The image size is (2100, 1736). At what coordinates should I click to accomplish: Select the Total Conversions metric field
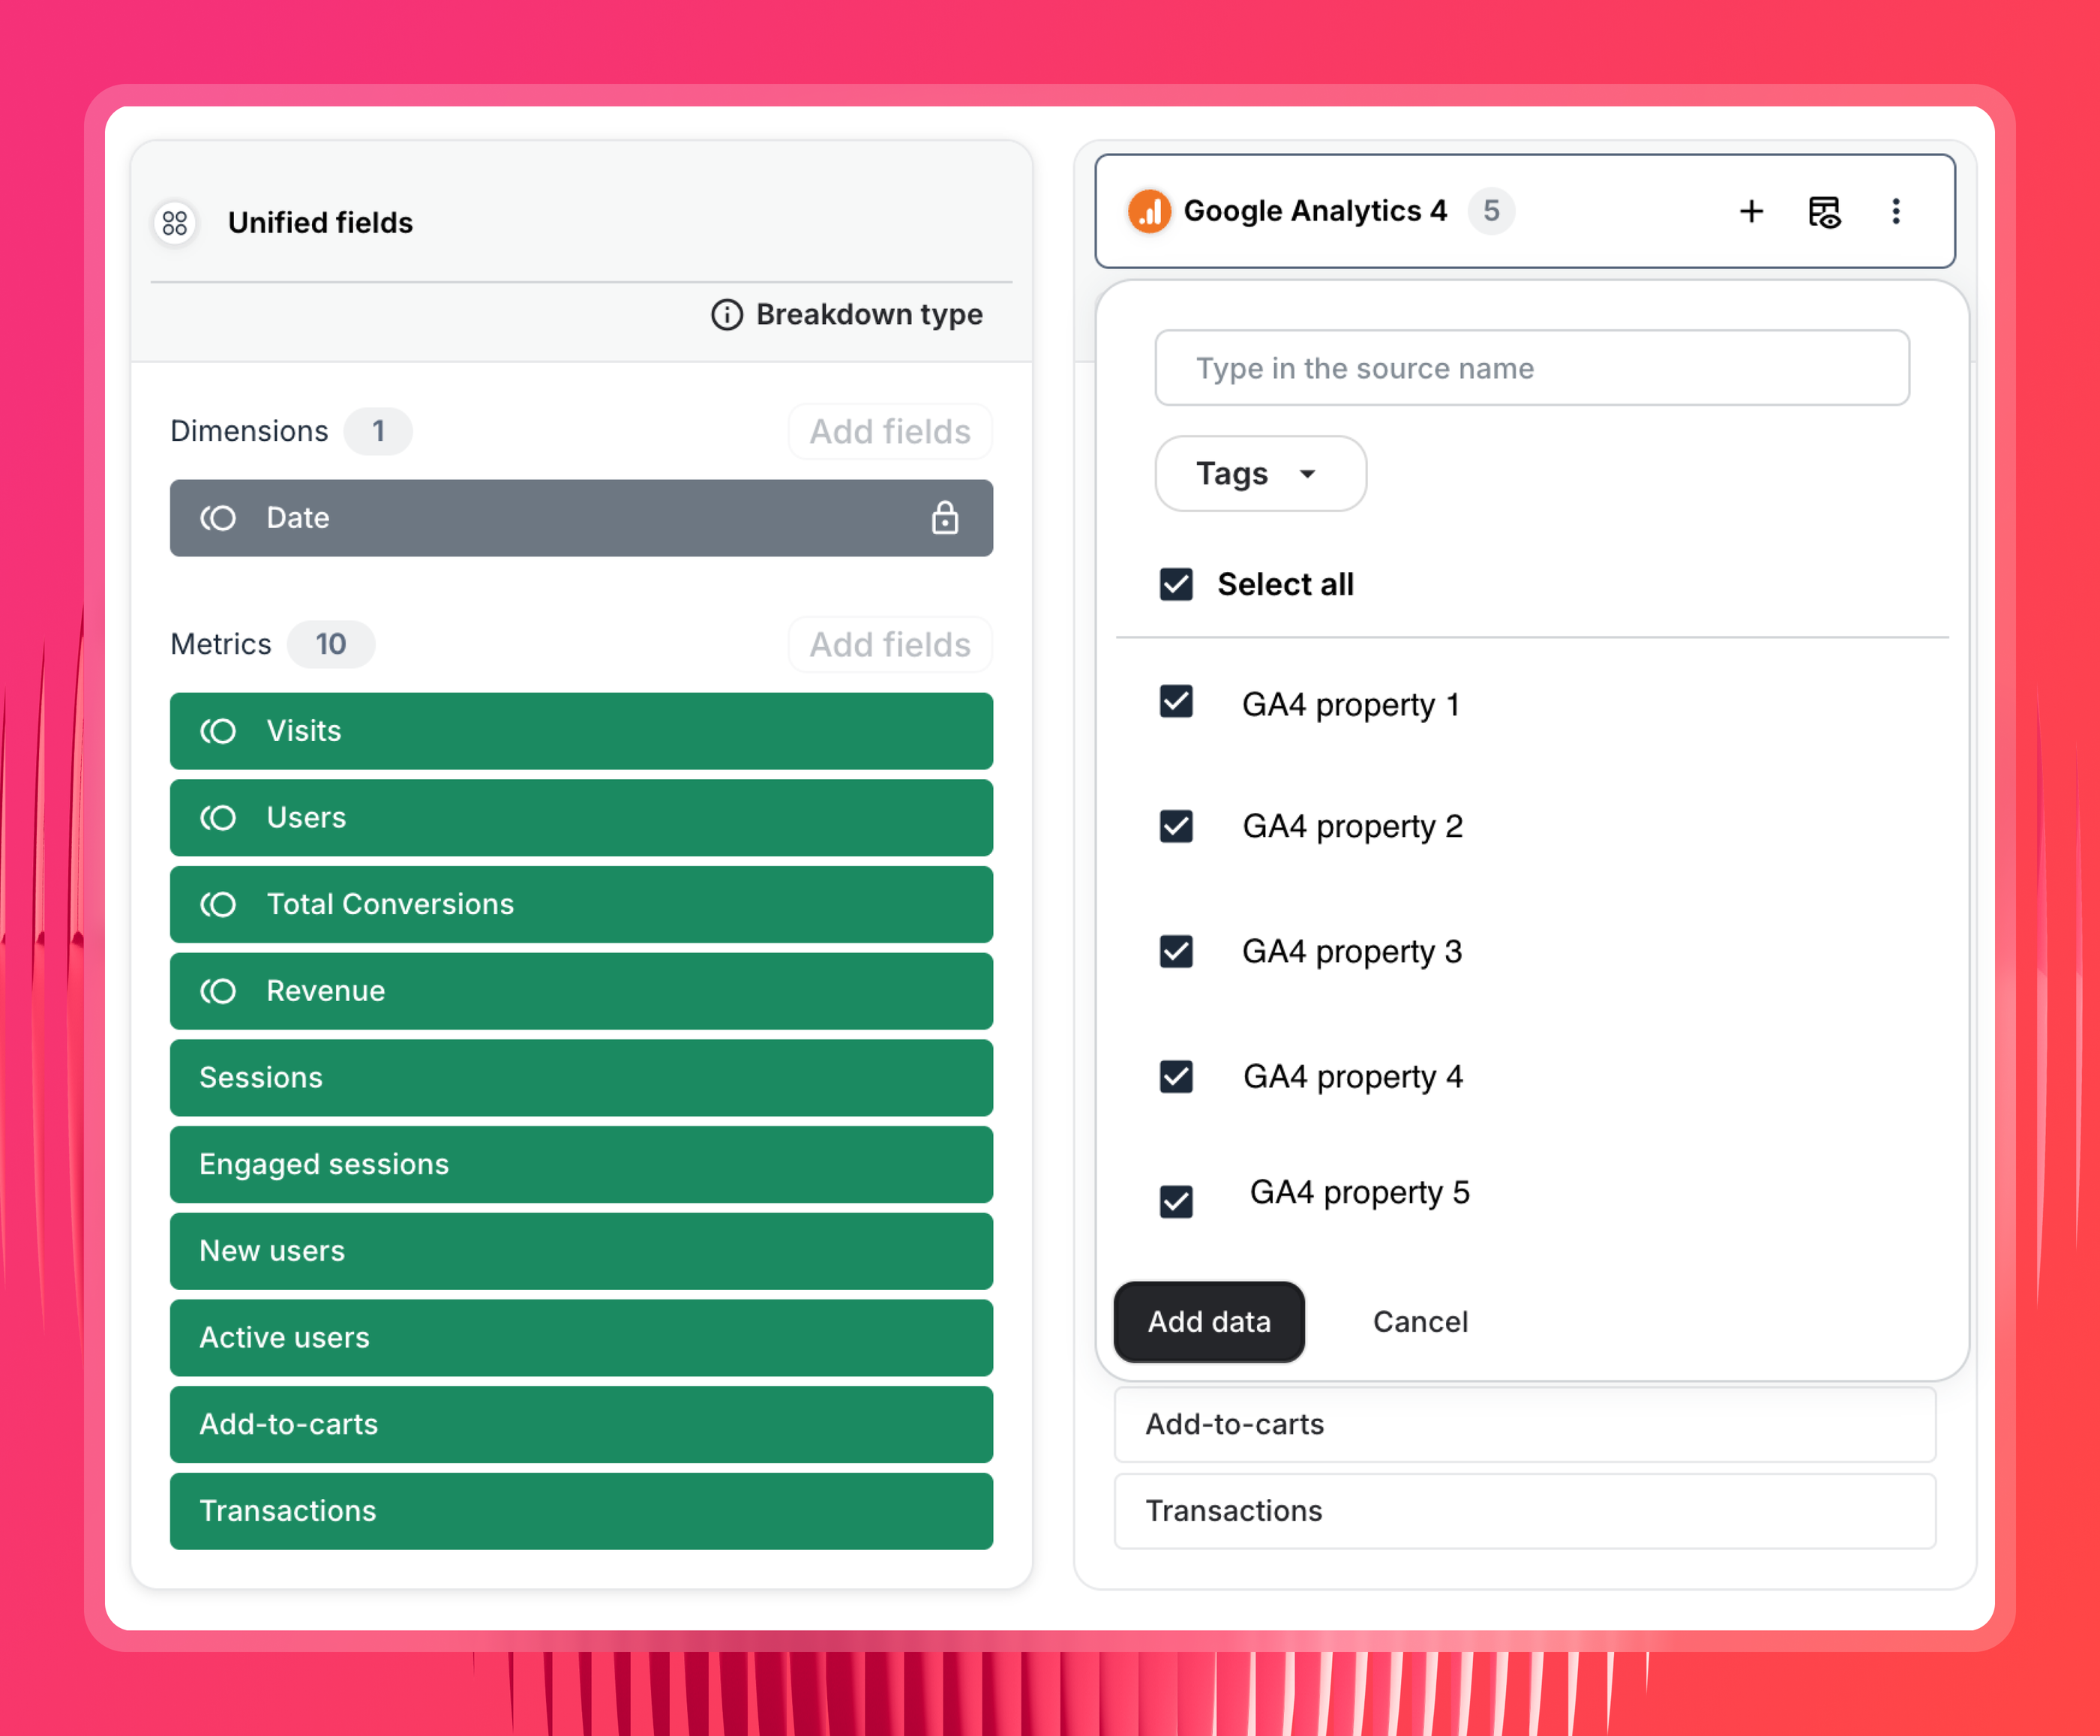tap(581, 904)
